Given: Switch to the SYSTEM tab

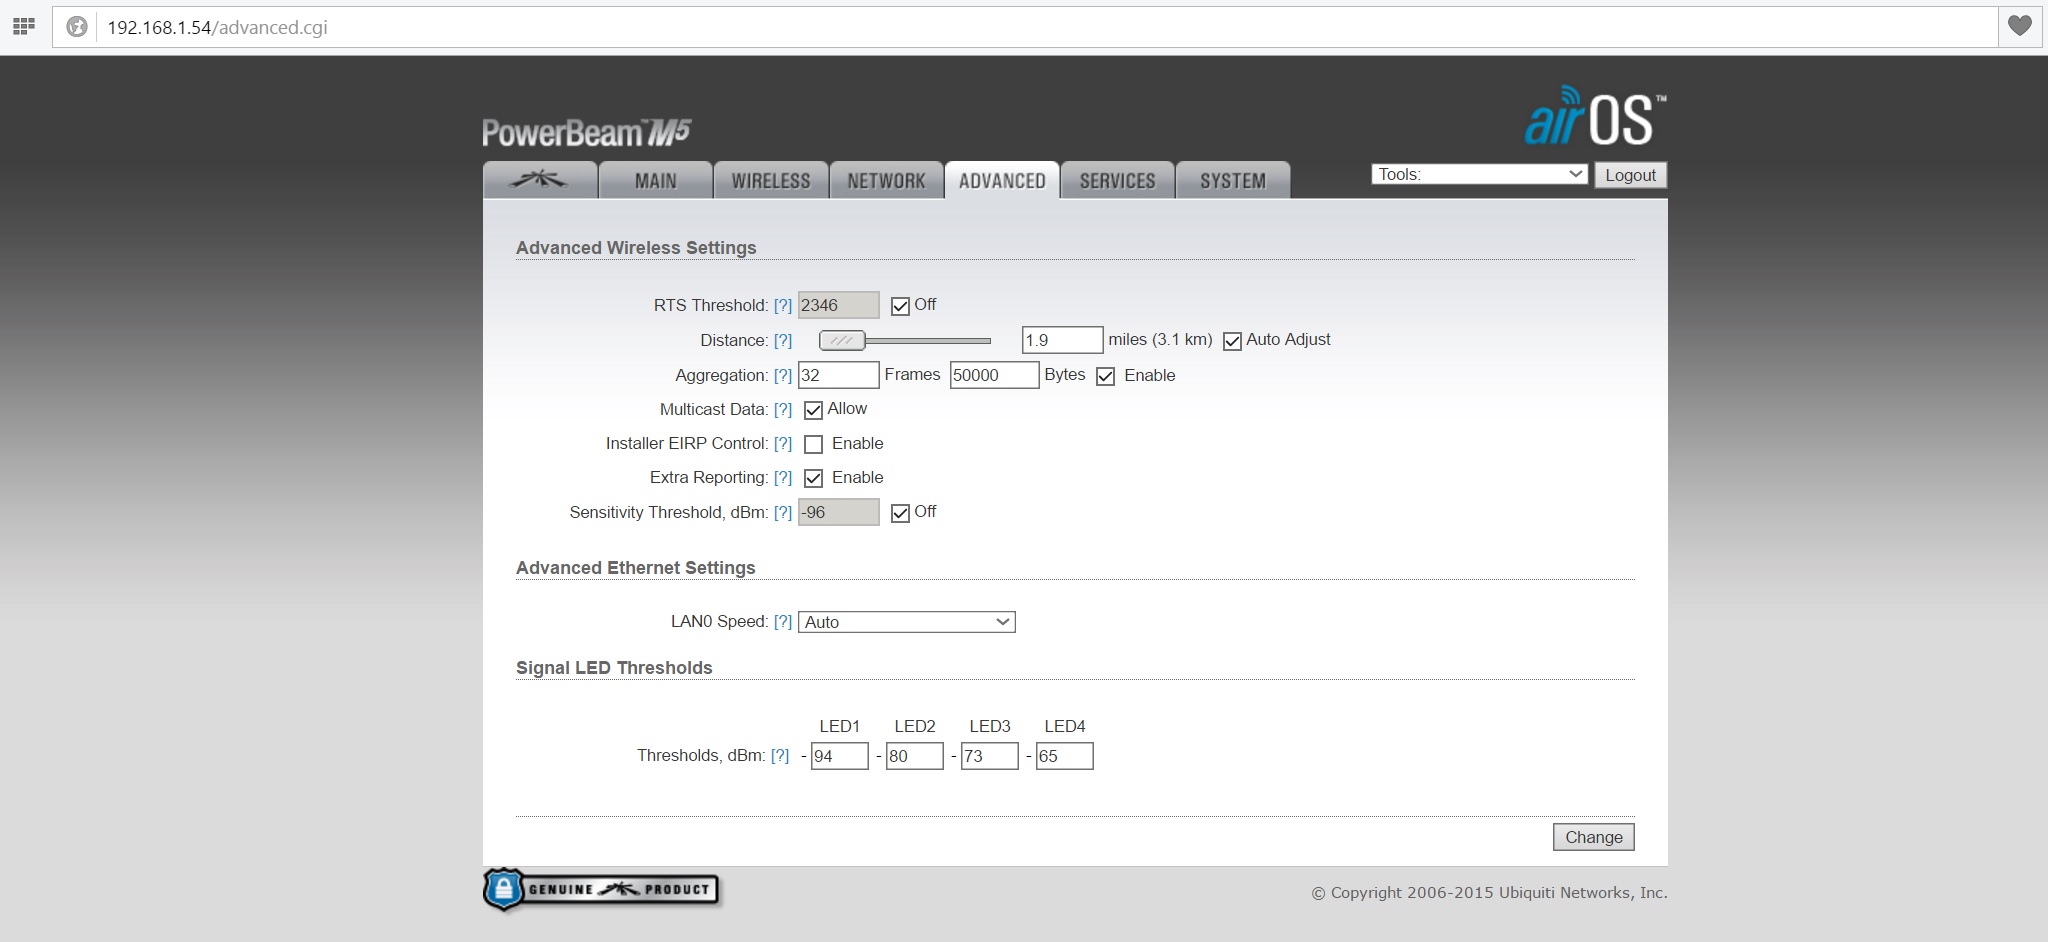Looking at the screenshot, I should [x=1233, y=180].
